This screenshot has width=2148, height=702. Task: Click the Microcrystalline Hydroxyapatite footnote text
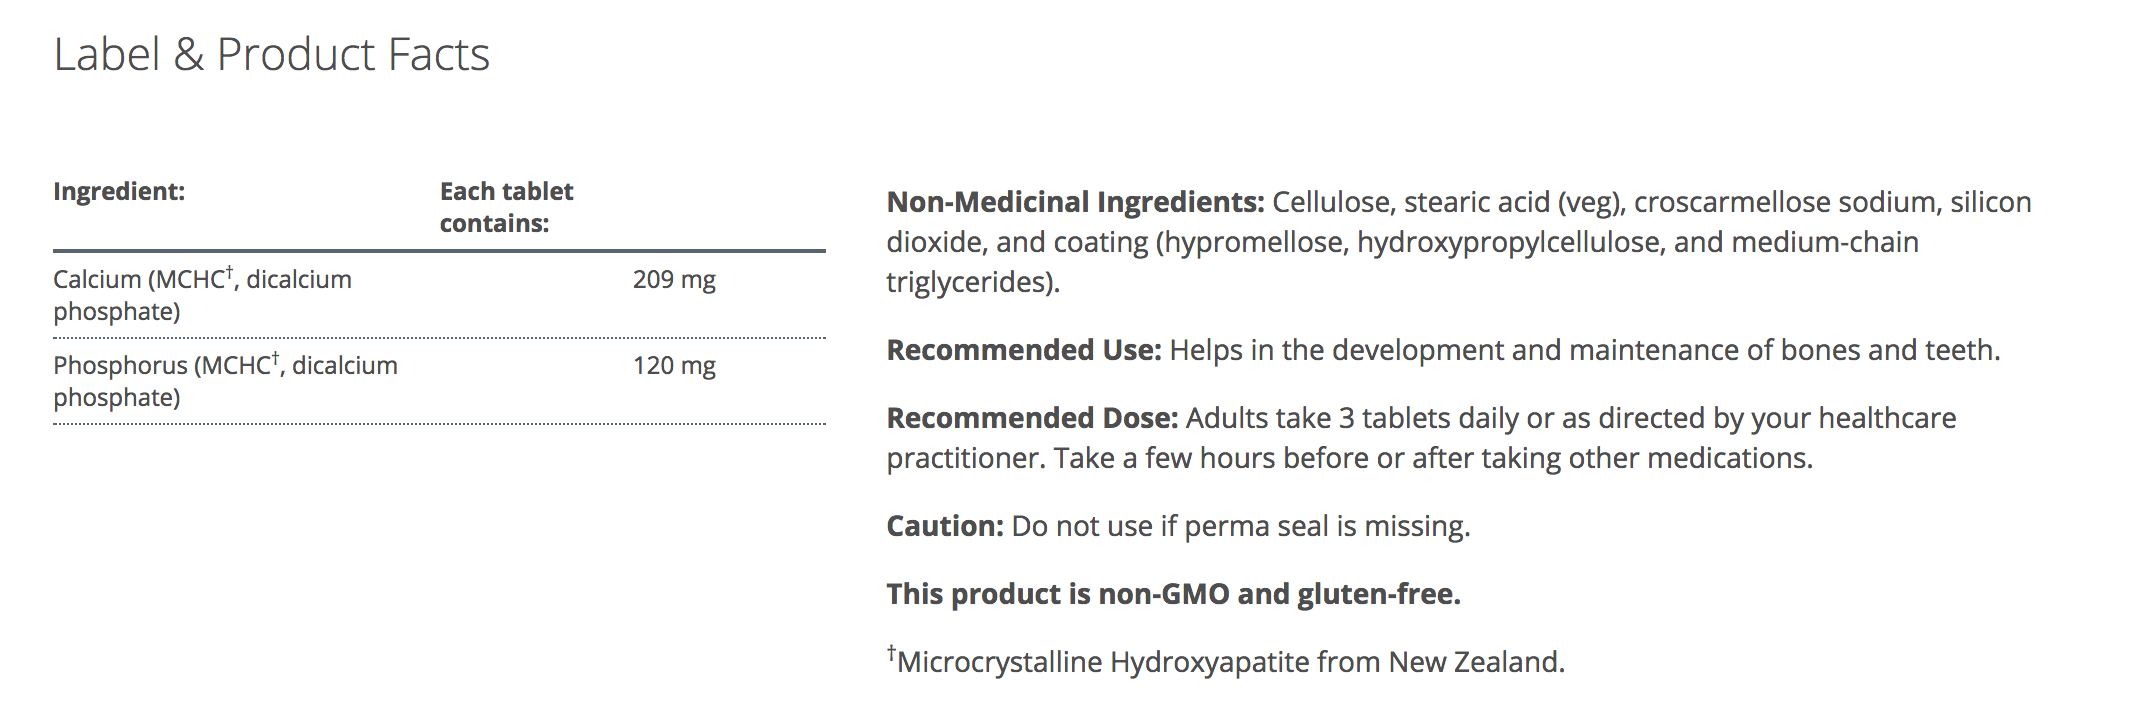tap(1230, 662)
